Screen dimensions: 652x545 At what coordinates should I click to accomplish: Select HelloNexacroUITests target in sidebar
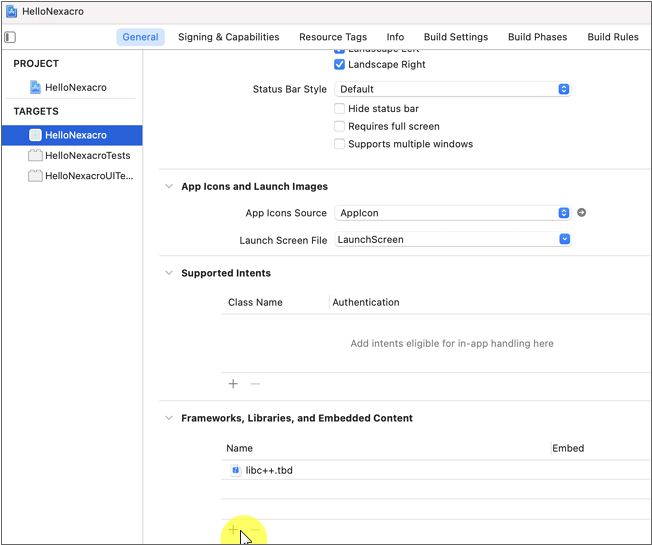coord(88,176)
